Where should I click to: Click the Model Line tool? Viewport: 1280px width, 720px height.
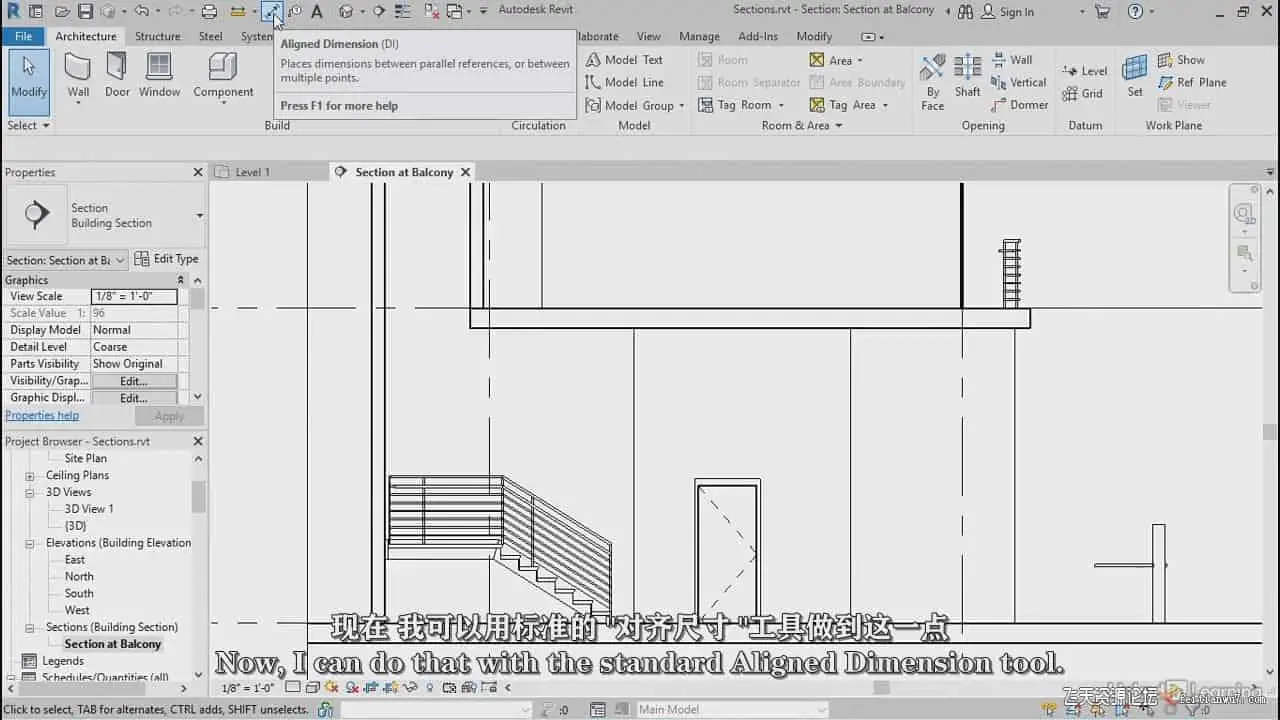625,83
